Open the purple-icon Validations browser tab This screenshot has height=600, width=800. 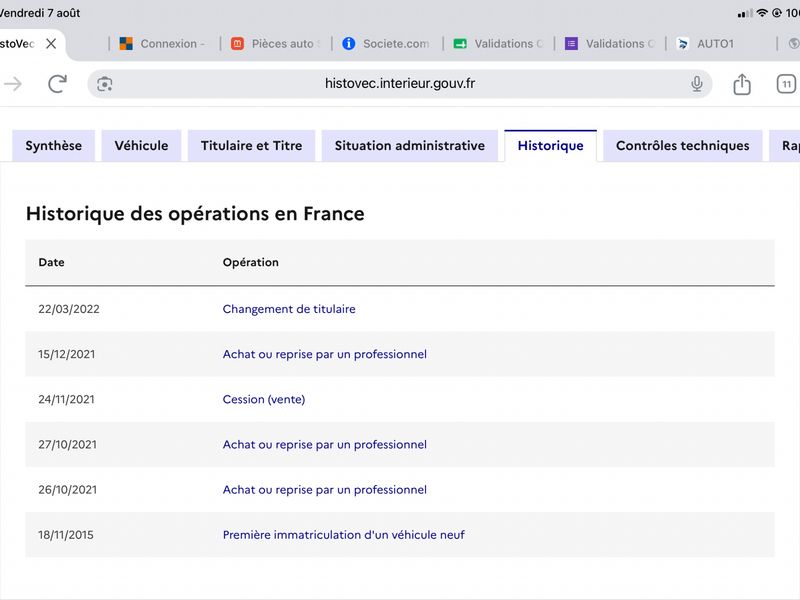point(610,44)
